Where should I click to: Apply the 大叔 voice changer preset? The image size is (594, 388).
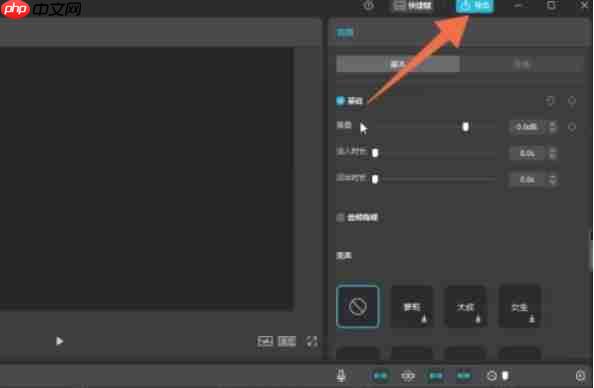click(x=466, y=306)
